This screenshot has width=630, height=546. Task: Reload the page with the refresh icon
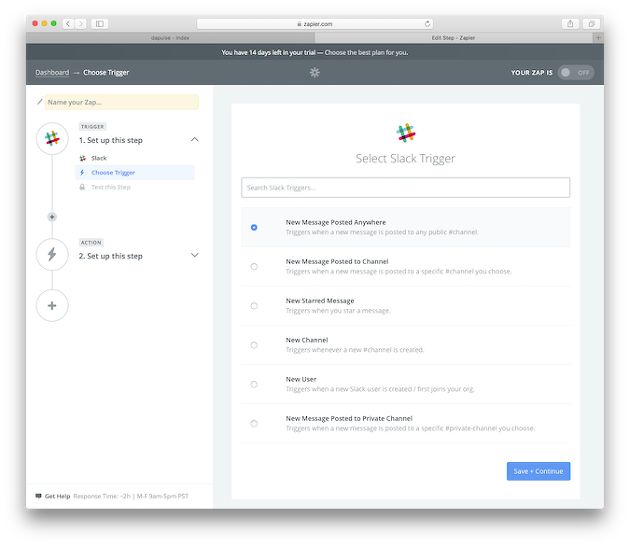[x=427, y=24]
